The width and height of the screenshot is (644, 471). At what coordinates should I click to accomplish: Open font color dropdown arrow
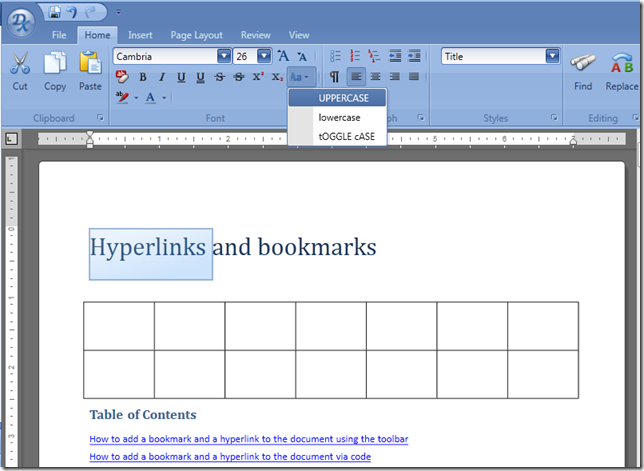(164, 98)
